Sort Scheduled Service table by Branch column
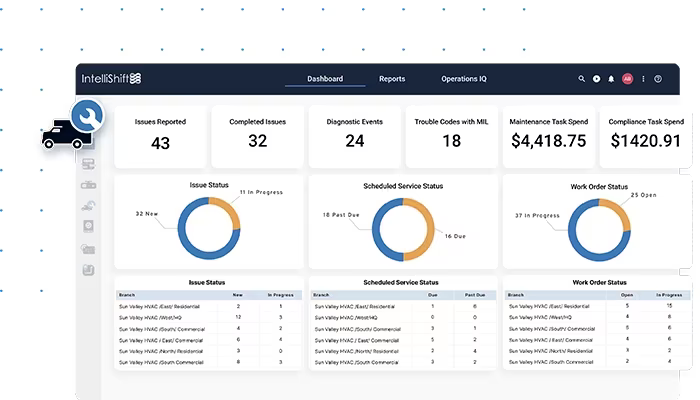Image resolution: width=700 pixels, height=400 pixels. 321,295
